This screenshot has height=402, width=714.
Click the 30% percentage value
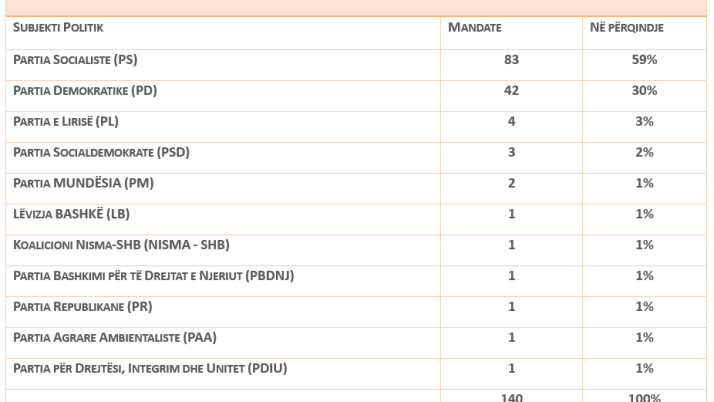tap(644, 91)
